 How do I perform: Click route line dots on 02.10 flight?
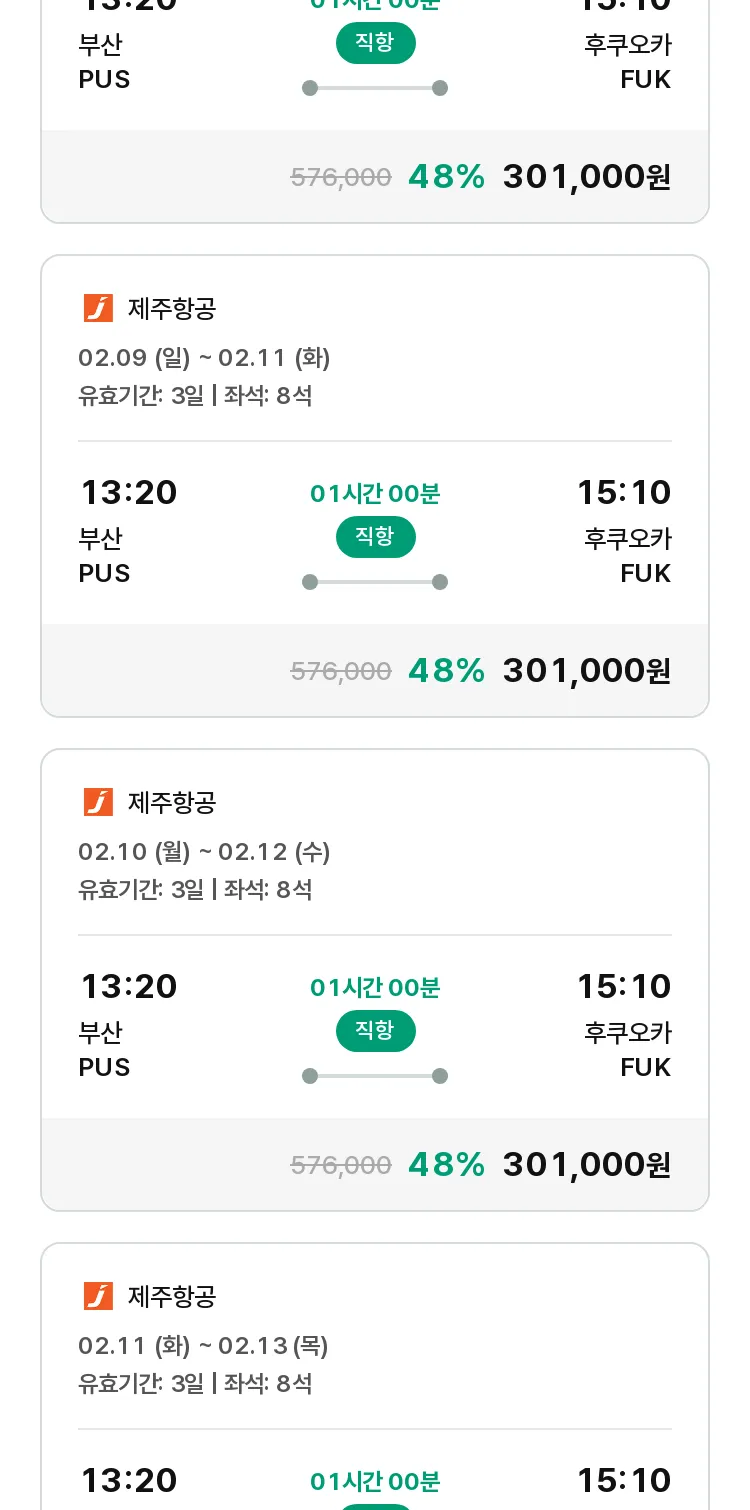point(375,1076)
